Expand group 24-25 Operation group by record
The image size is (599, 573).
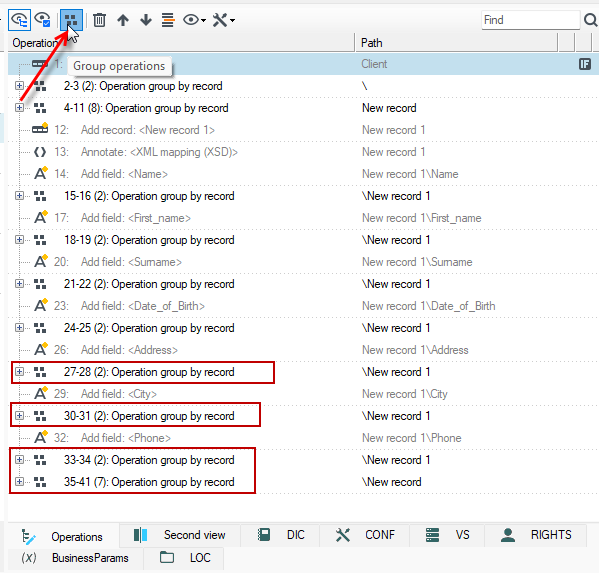19,327
